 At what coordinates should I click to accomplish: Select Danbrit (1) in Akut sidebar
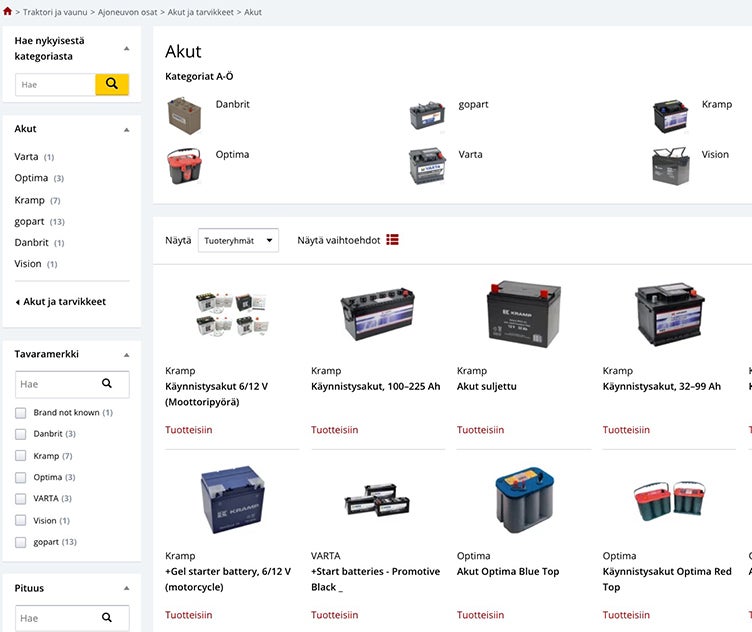pyautogui.click(x=39, y=243)
